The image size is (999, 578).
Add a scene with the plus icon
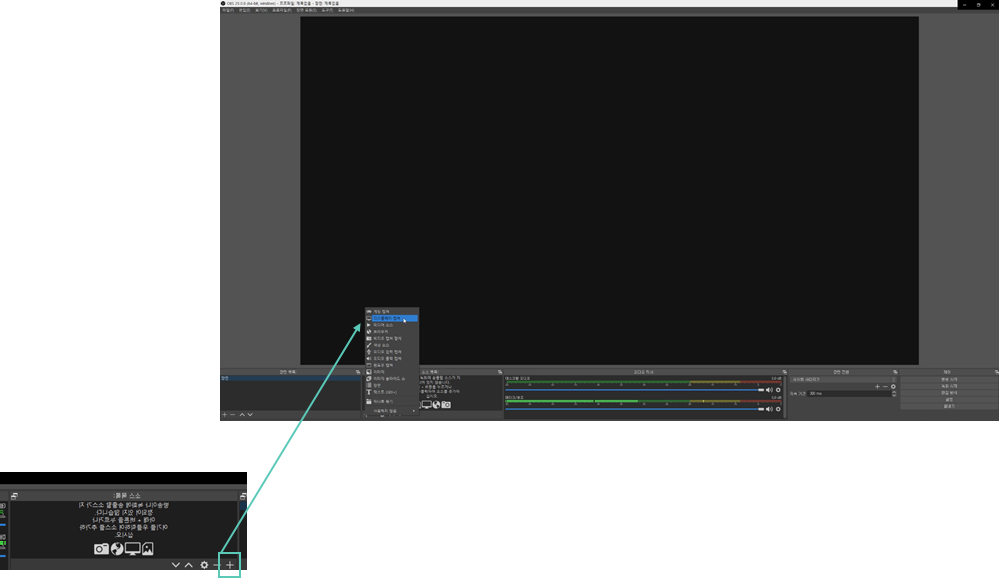tap(224, 415)
